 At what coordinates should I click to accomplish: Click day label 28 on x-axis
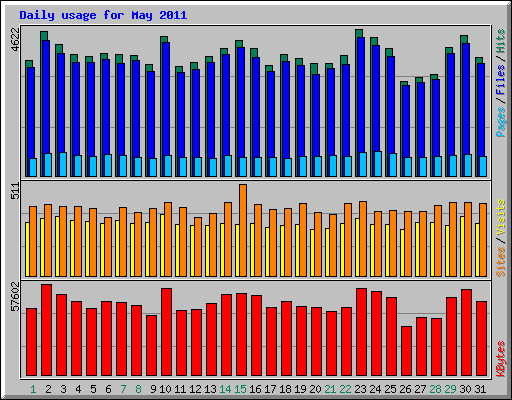point(435,389)
